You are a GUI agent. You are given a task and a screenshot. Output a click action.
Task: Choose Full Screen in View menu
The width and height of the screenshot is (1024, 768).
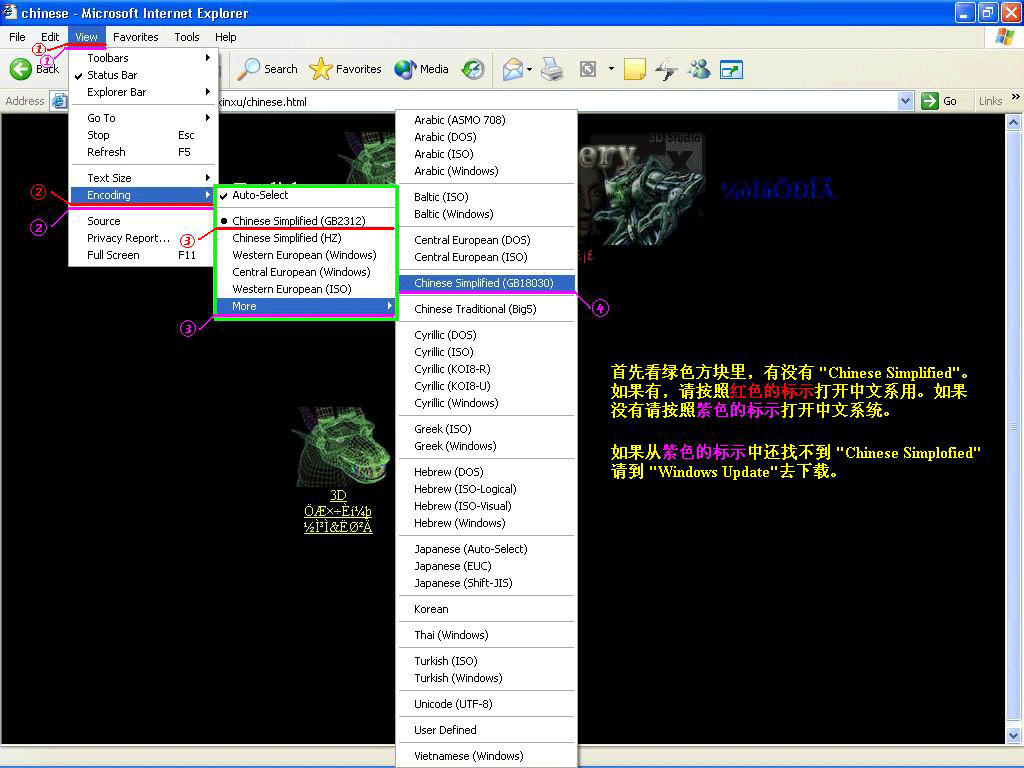143,255
